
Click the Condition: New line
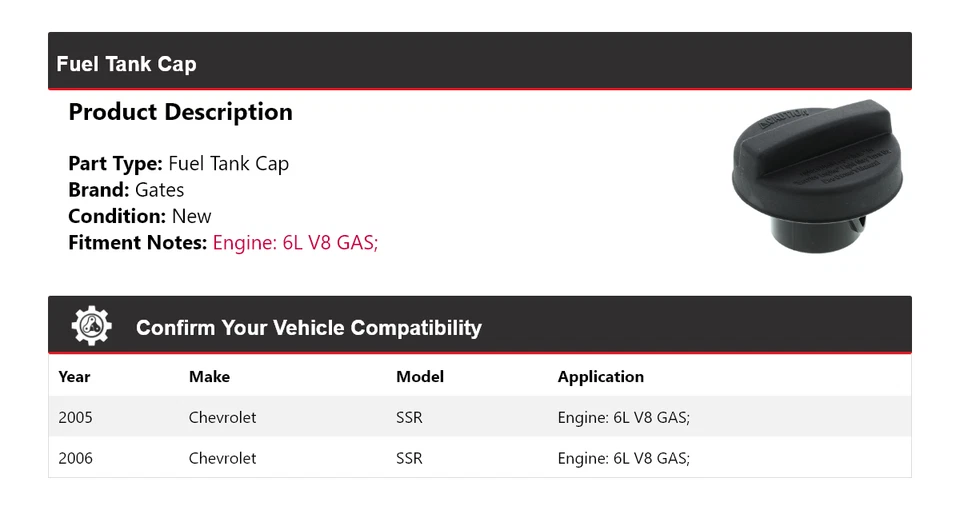[140, 216]
